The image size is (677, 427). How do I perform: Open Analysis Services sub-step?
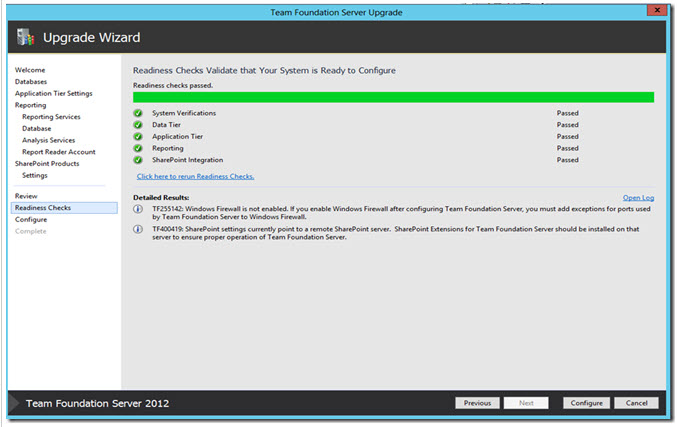pos(48,140)
